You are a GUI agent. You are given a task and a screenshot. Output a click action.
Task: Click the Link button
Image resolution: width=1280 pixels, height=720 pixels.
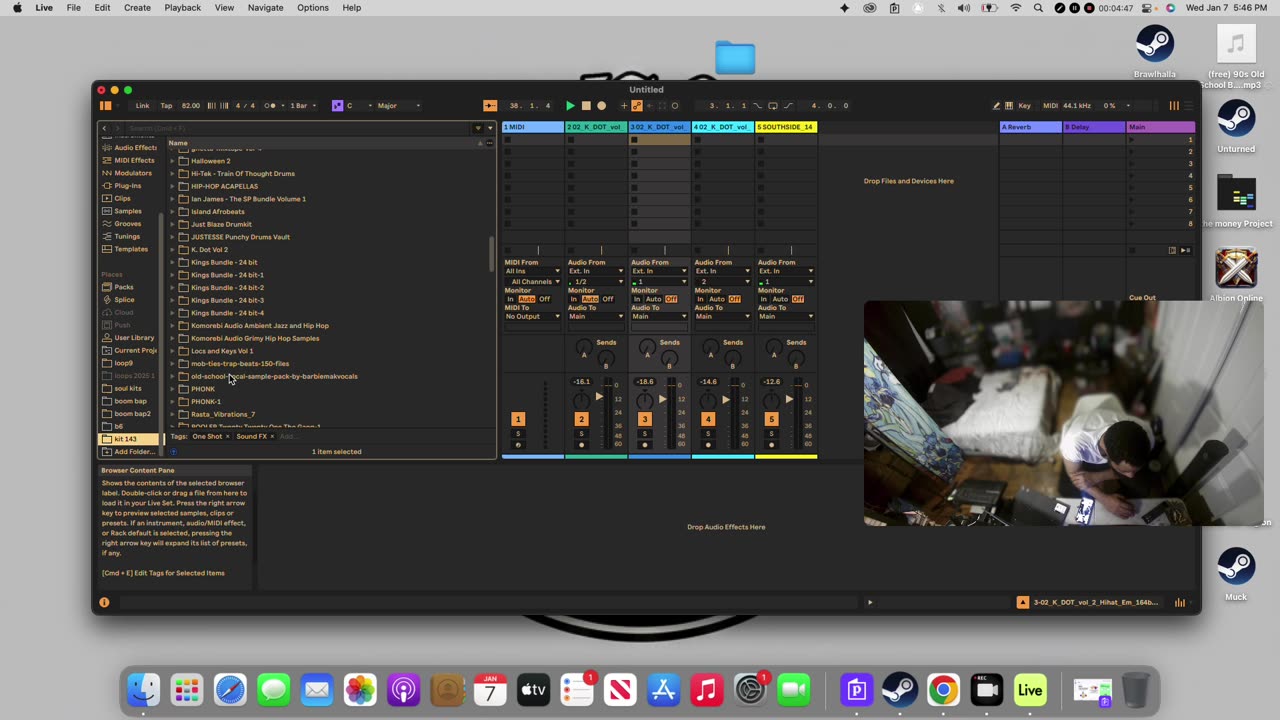coord(143,105)
